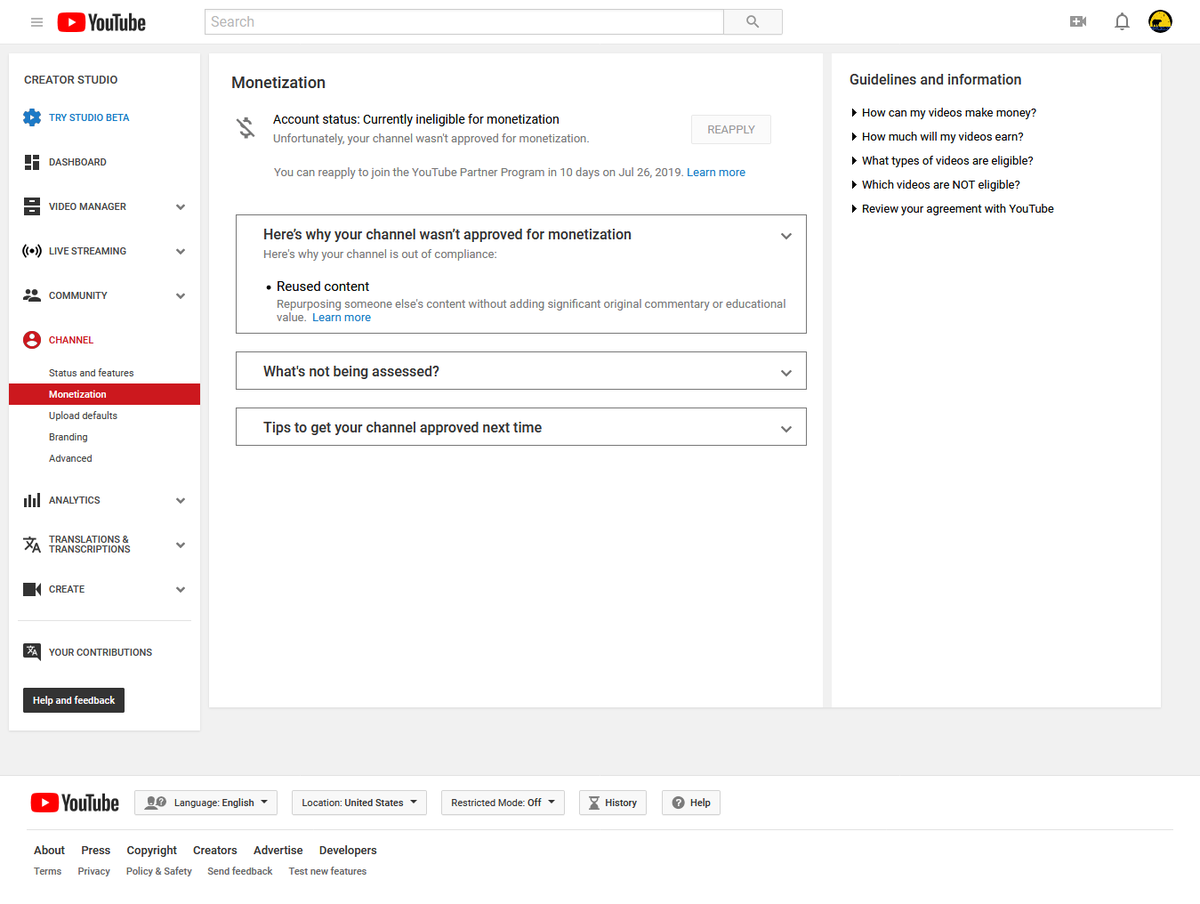This screenshot has width=1200, height=904.
Task: Collapse the channel wasn't approved panel
Action: pos(786,236)
